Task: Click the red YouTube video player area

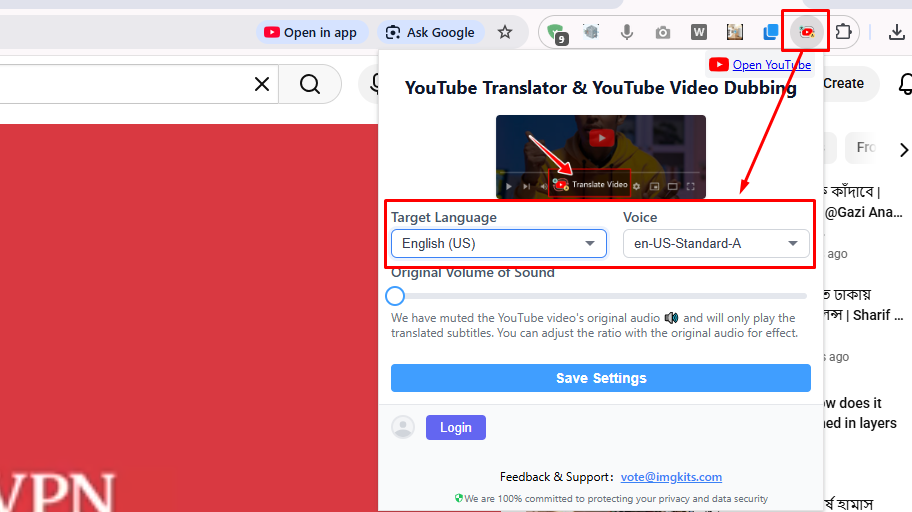Action: coord(189,318)
